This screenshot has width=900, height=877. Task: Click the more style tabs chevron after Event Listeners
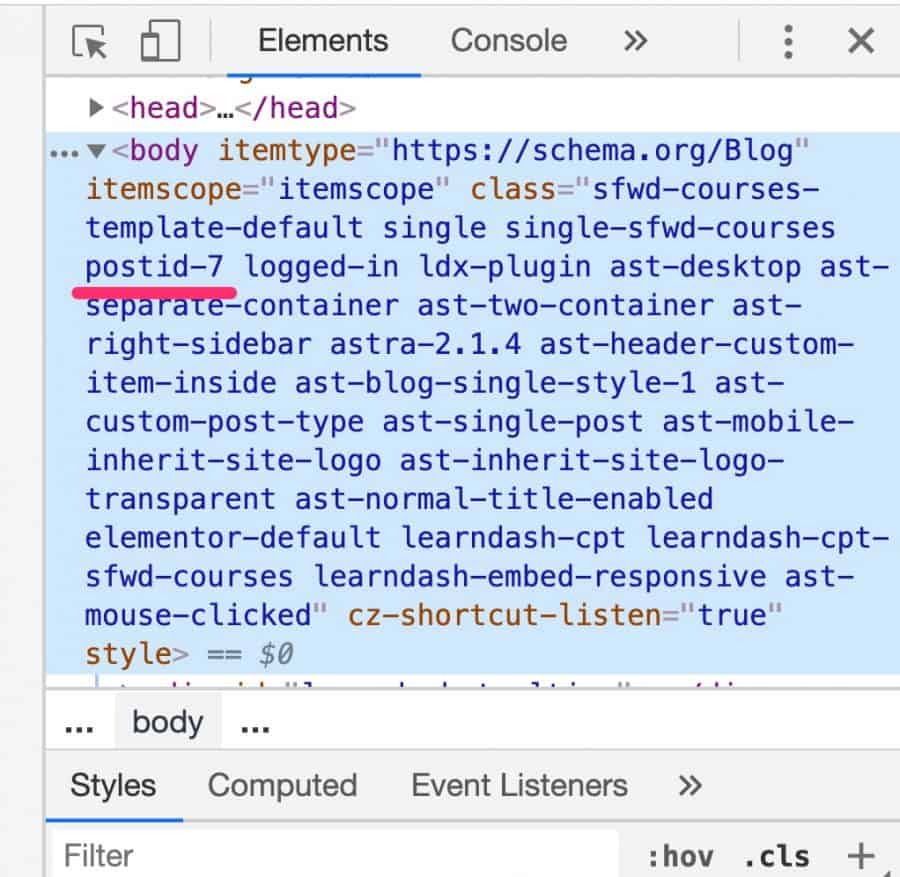tap(690, 786)
